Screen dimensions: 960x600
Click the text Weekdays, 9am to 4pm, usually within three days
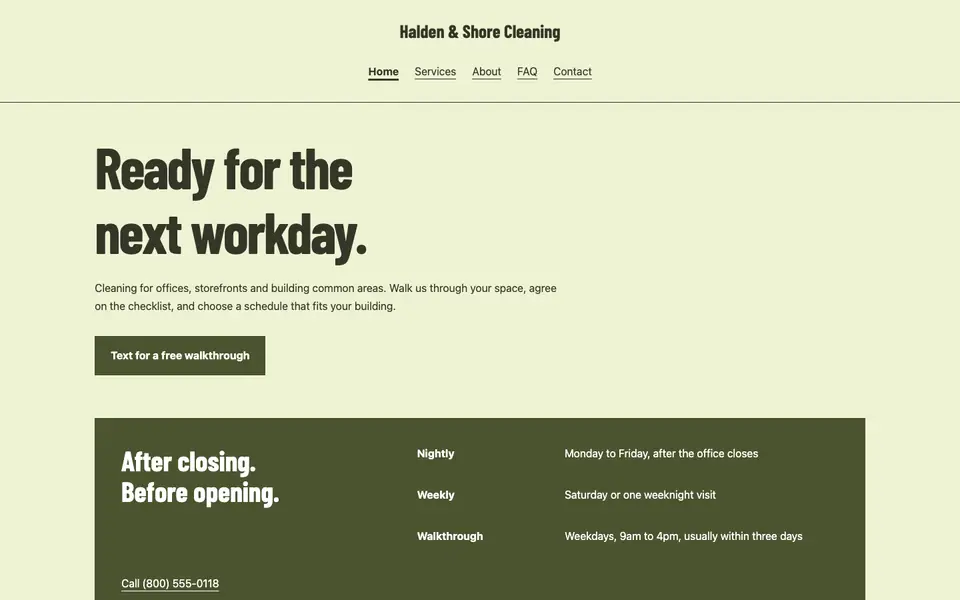click(683, 536)
